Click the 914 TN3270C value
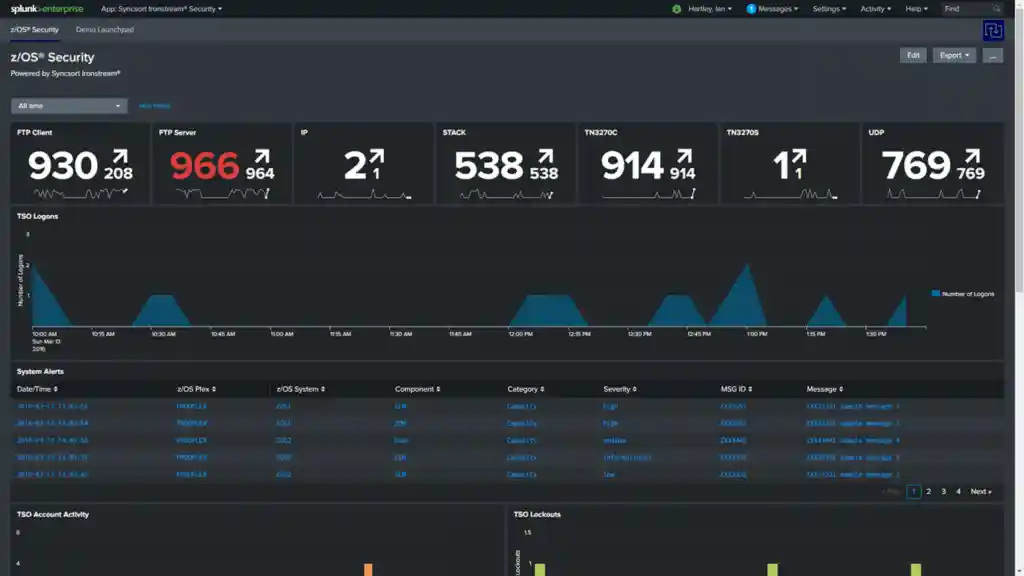The height and width of the screenshot is (576, 1024). [632, 166]
